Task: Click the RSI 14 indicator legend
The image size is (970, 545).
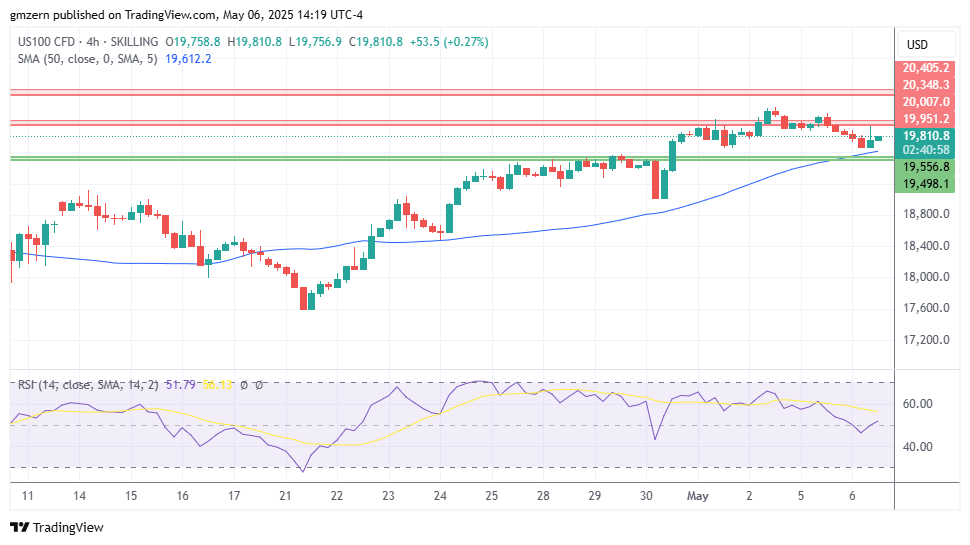Action: (87, 385)
